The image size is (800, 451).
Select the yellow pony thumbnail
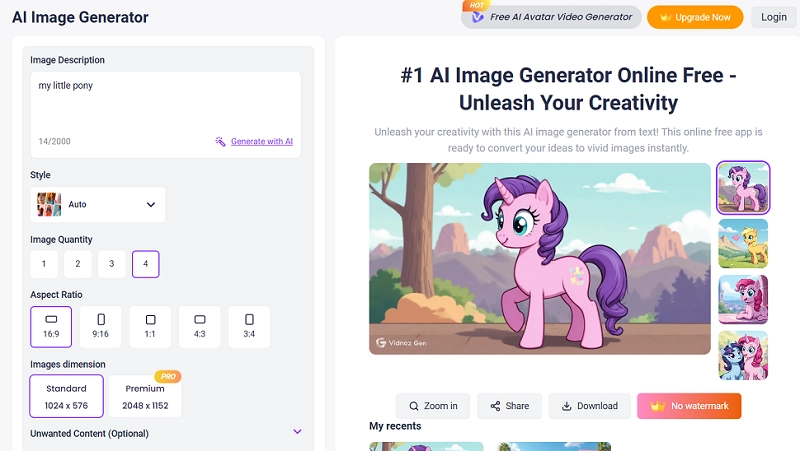pyautogui.click(x=743, y=244)
